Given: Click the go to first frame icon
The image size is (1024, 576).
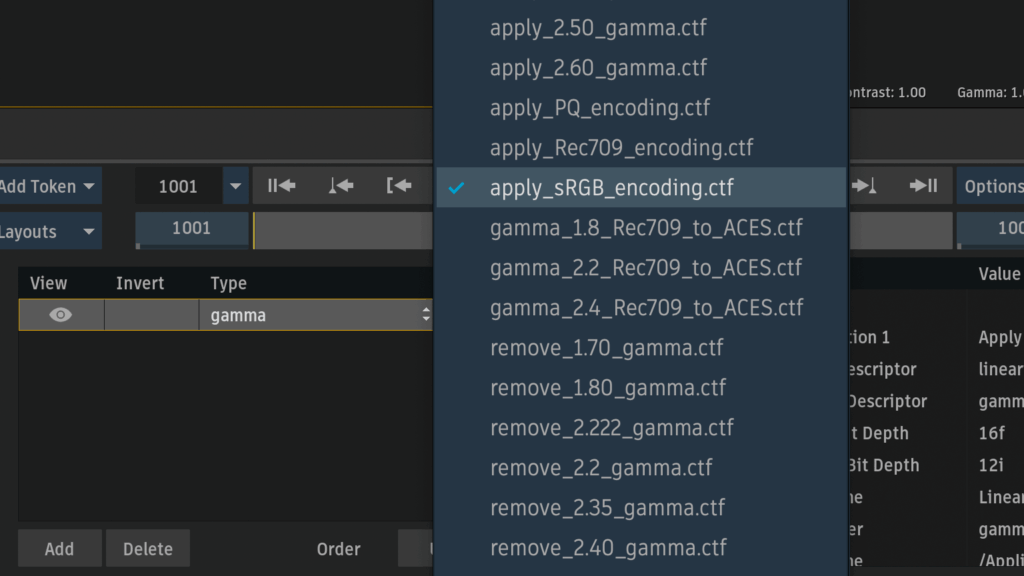Looking at the screenshot, I should 281,186.
